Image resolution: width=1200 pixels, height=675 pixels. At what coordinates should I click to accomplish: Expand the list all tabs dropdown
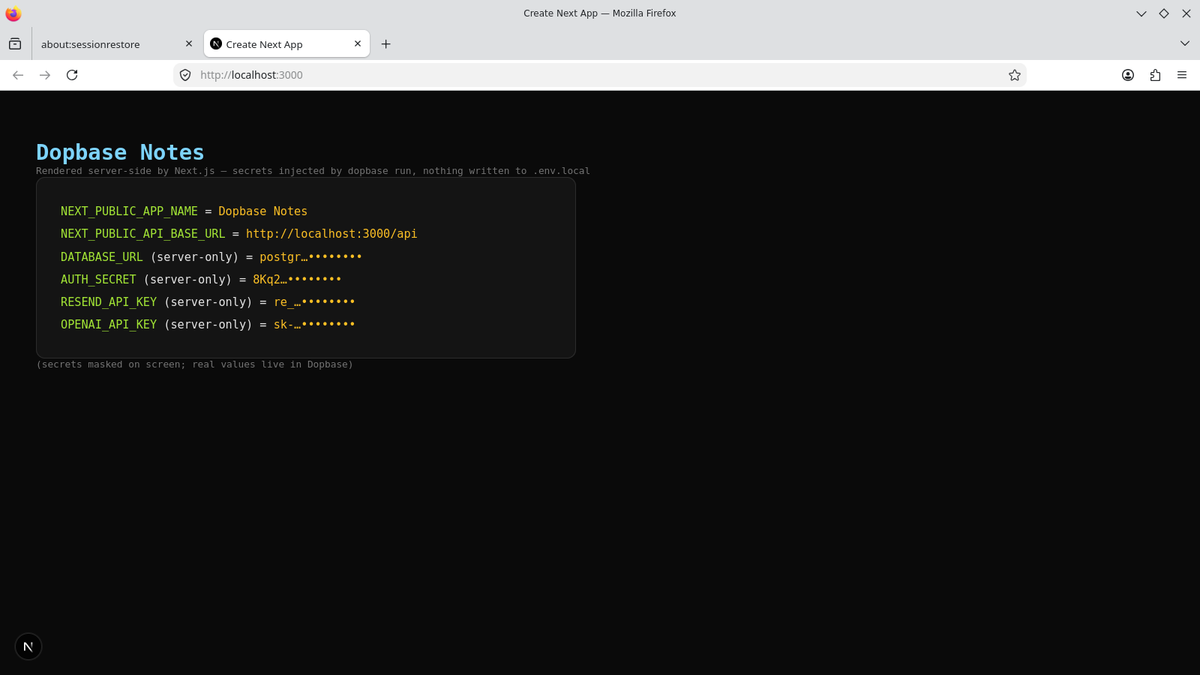pos(1185,44)
